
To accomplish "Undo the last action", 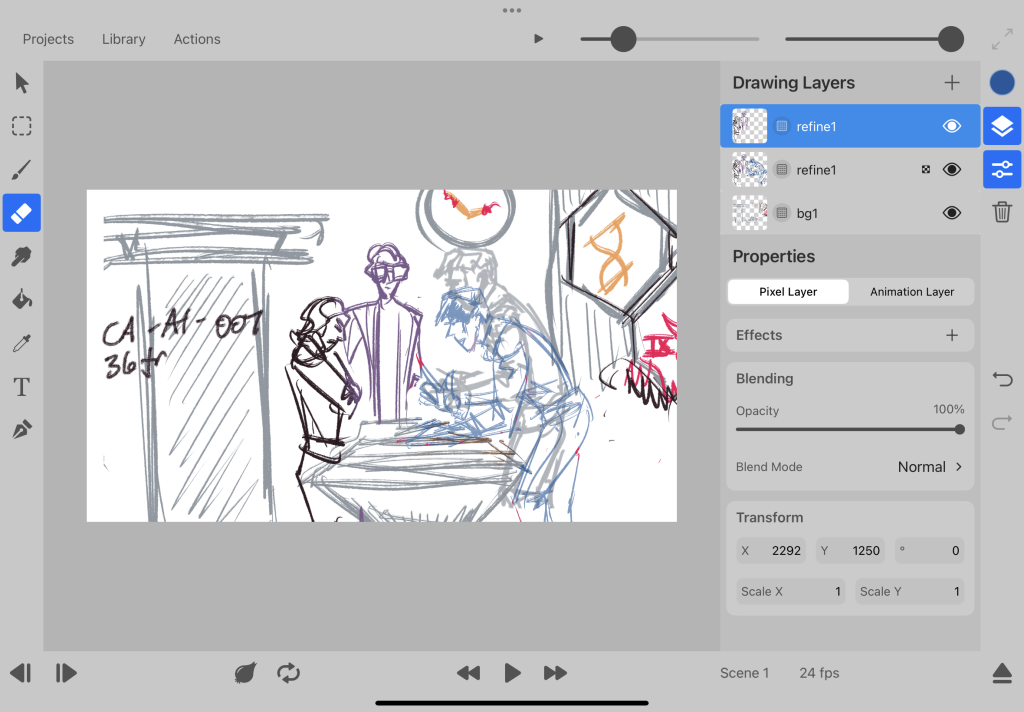I will pyautogui.click(x=1002, y=379).
